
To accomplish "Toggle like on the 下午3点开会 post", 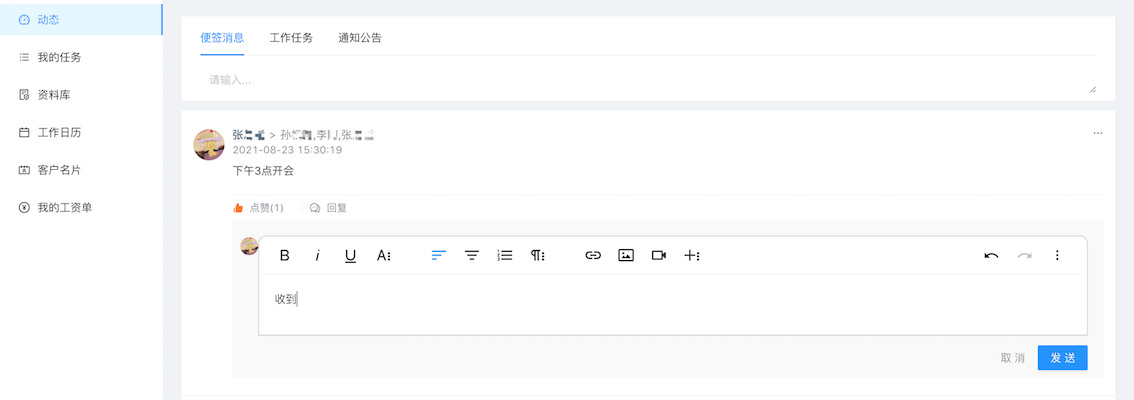I will tap(258, 208).
